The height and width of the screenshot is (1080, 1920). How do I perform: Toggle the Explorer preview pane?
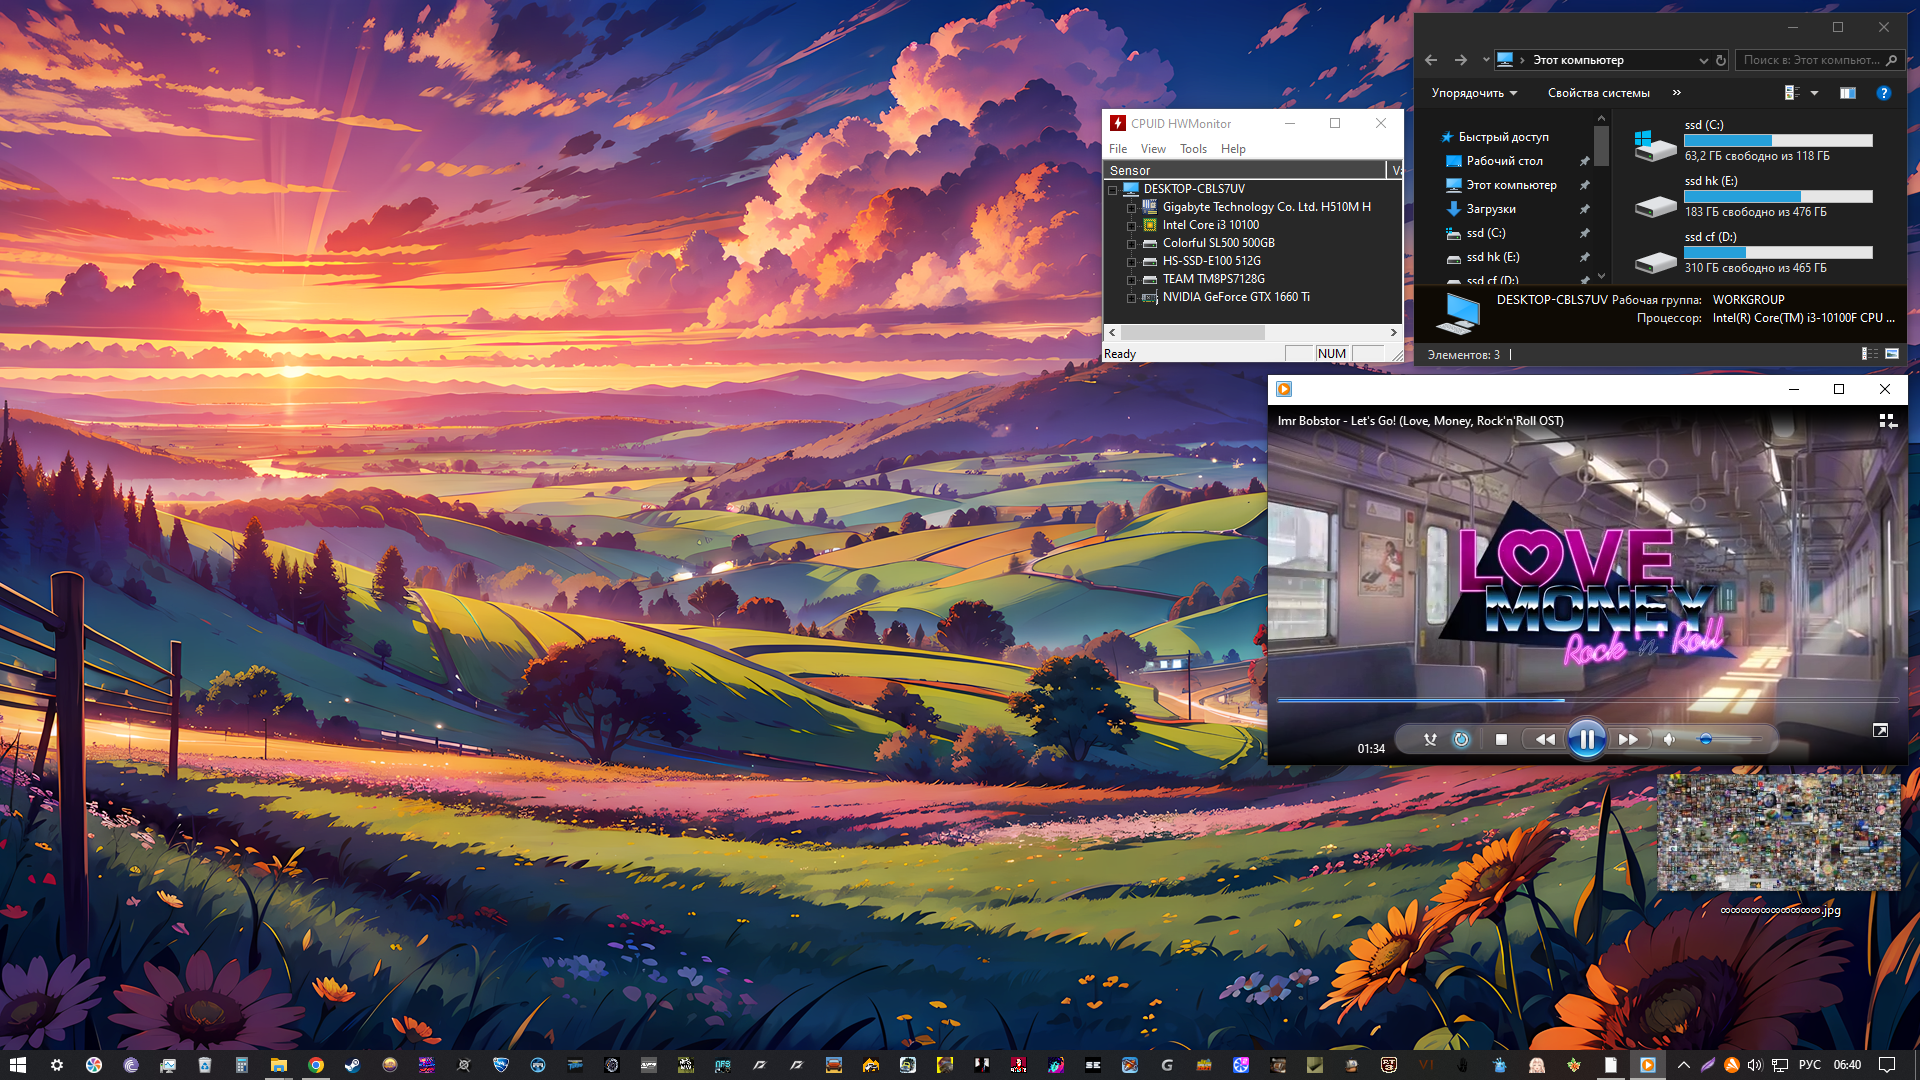1847,93
